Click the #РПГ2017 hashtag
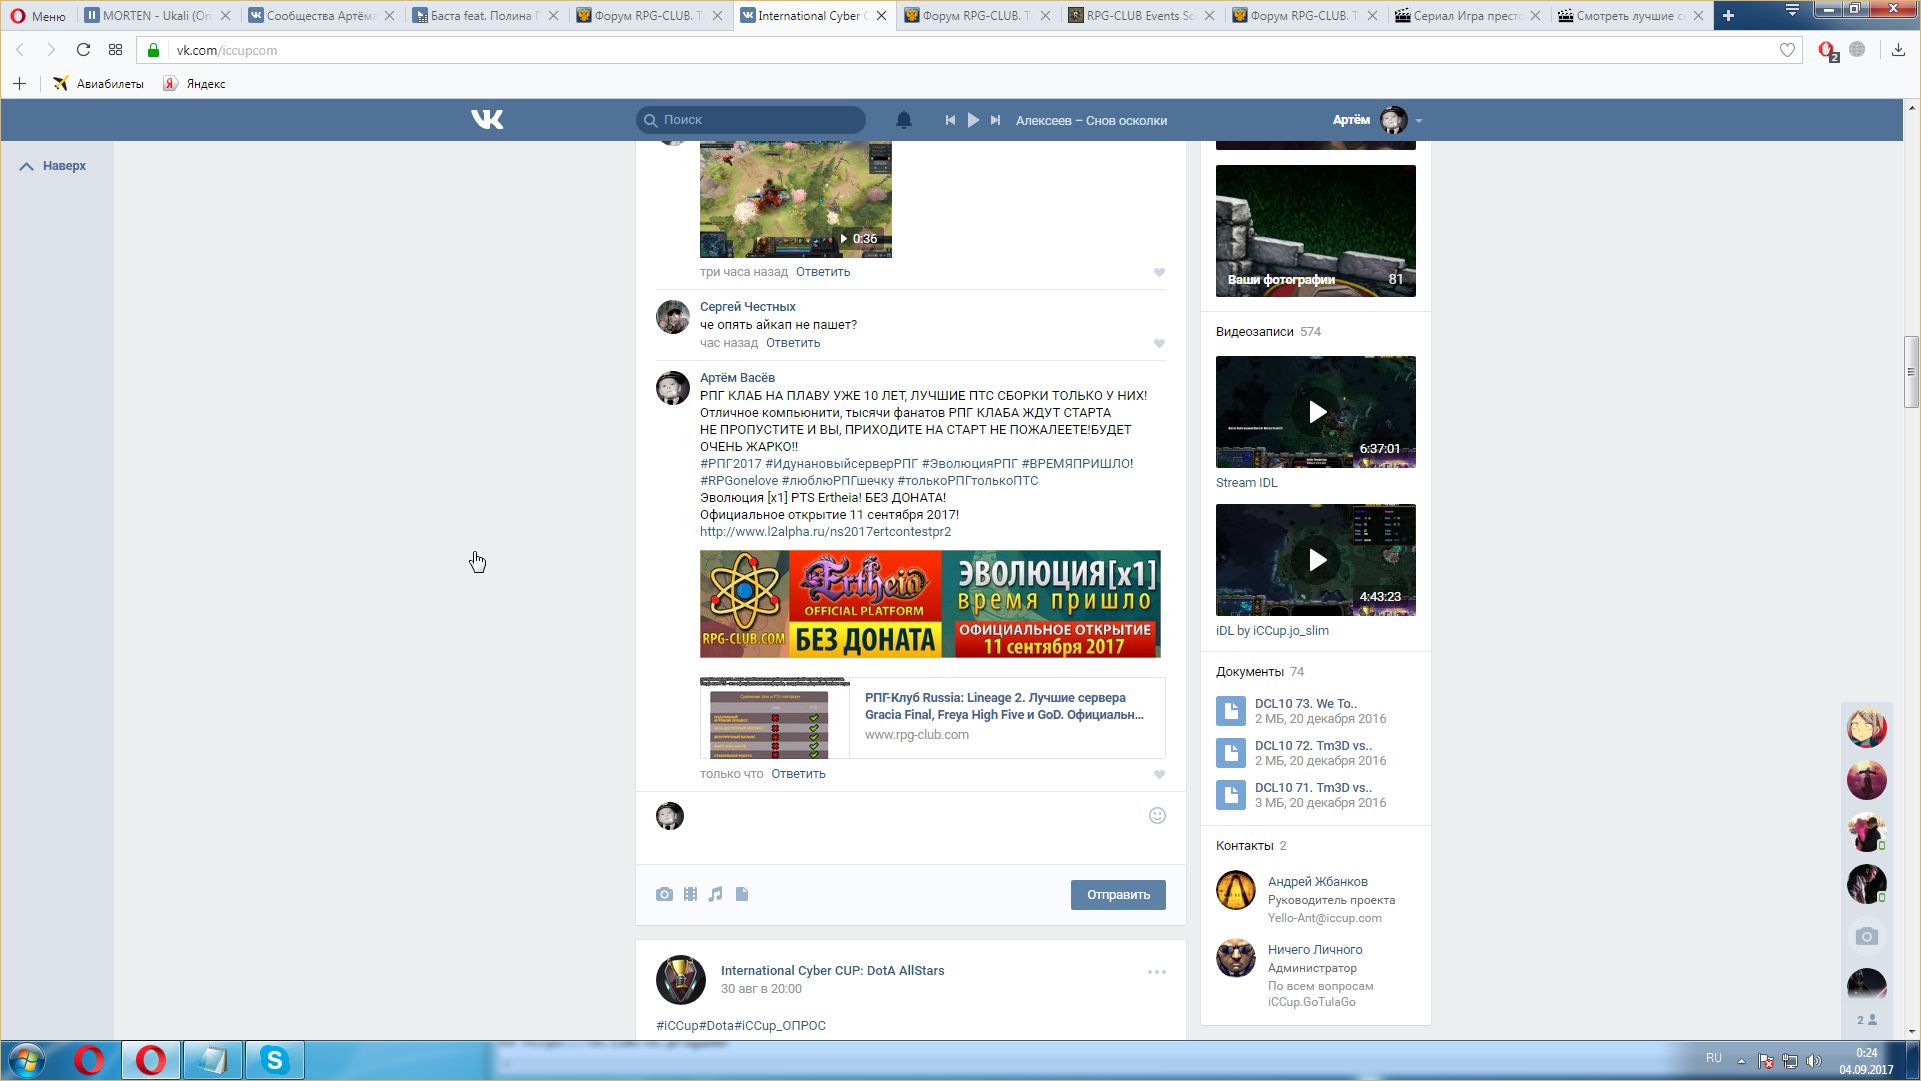Screen dimensions: 1921x1081 [731, 464]
